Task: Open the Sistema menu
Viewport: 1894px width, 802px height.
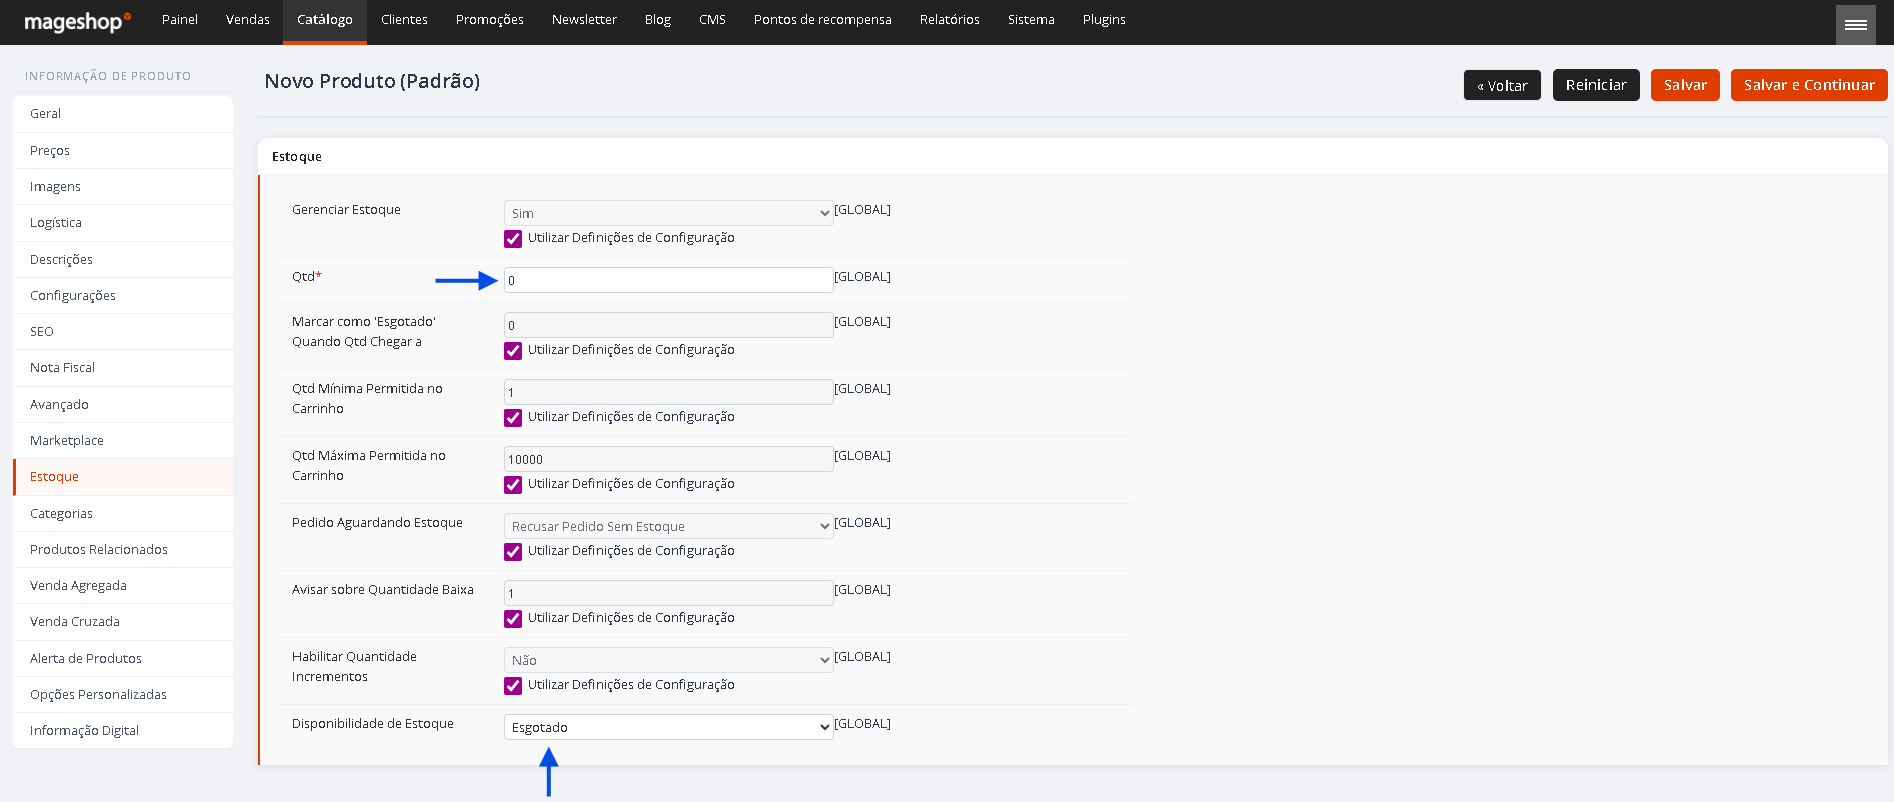Action: 1031,20
